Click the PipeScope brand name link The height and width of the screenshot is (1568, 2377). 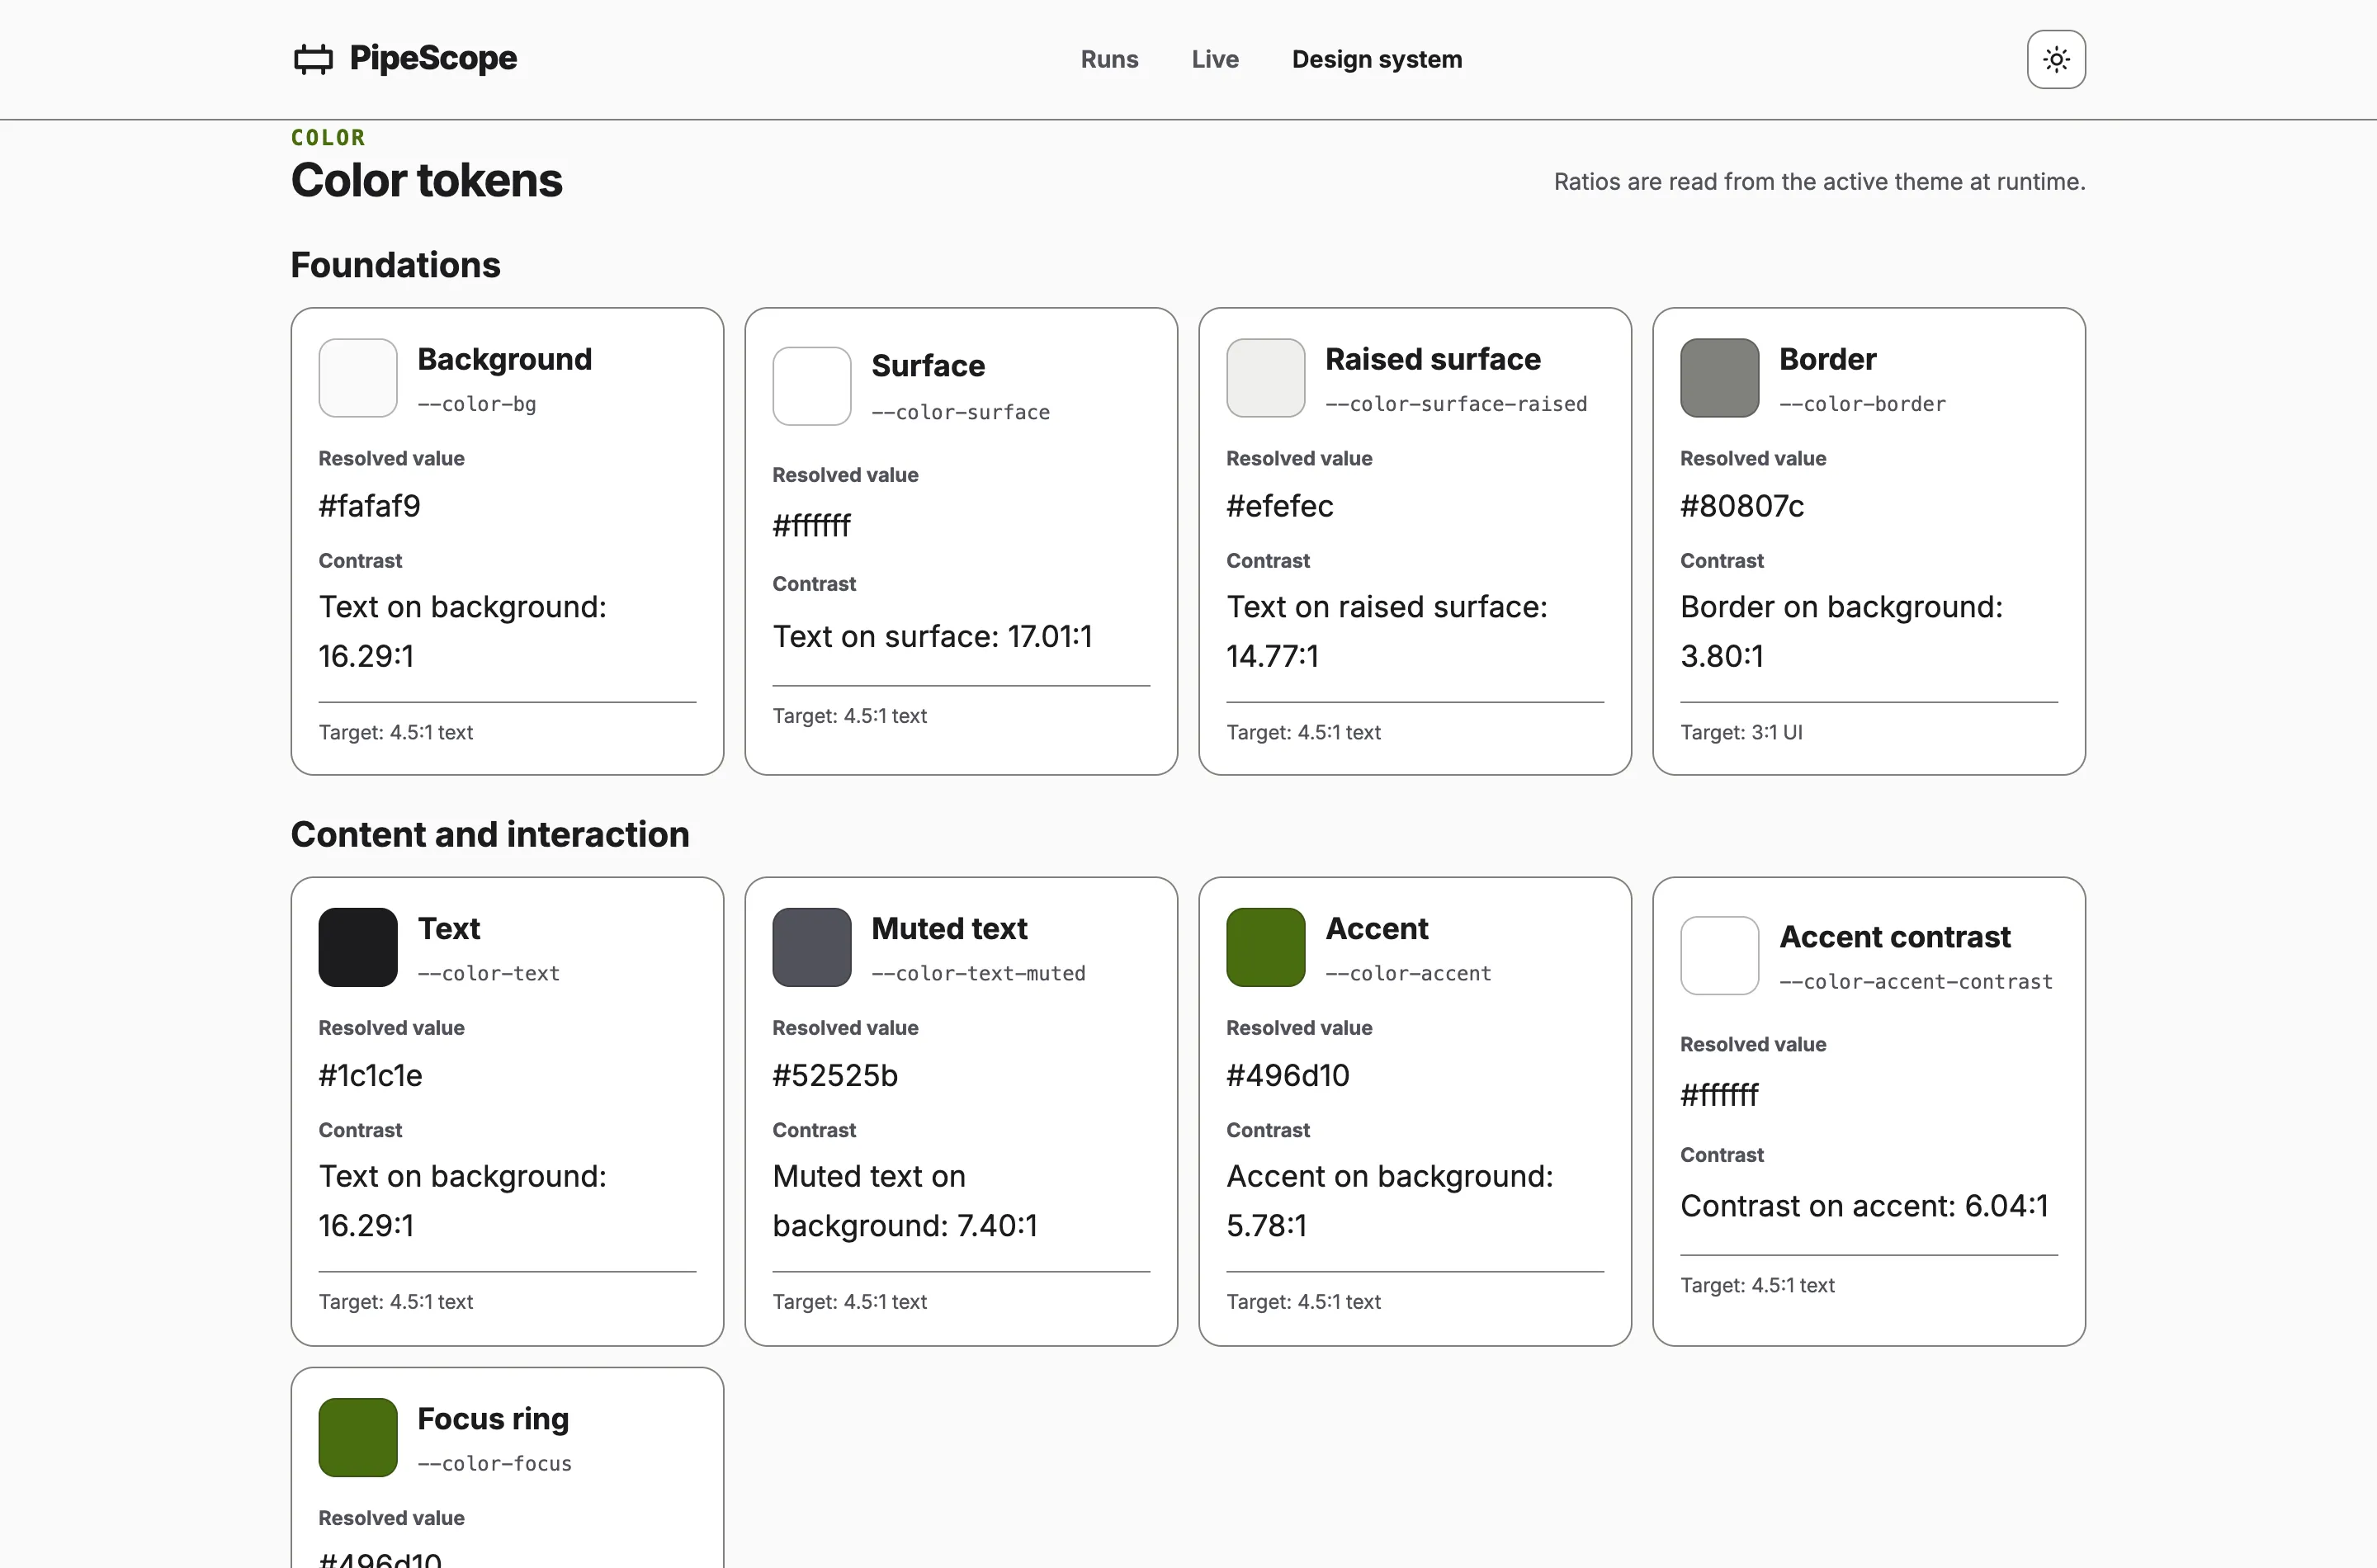coord(433,58)
